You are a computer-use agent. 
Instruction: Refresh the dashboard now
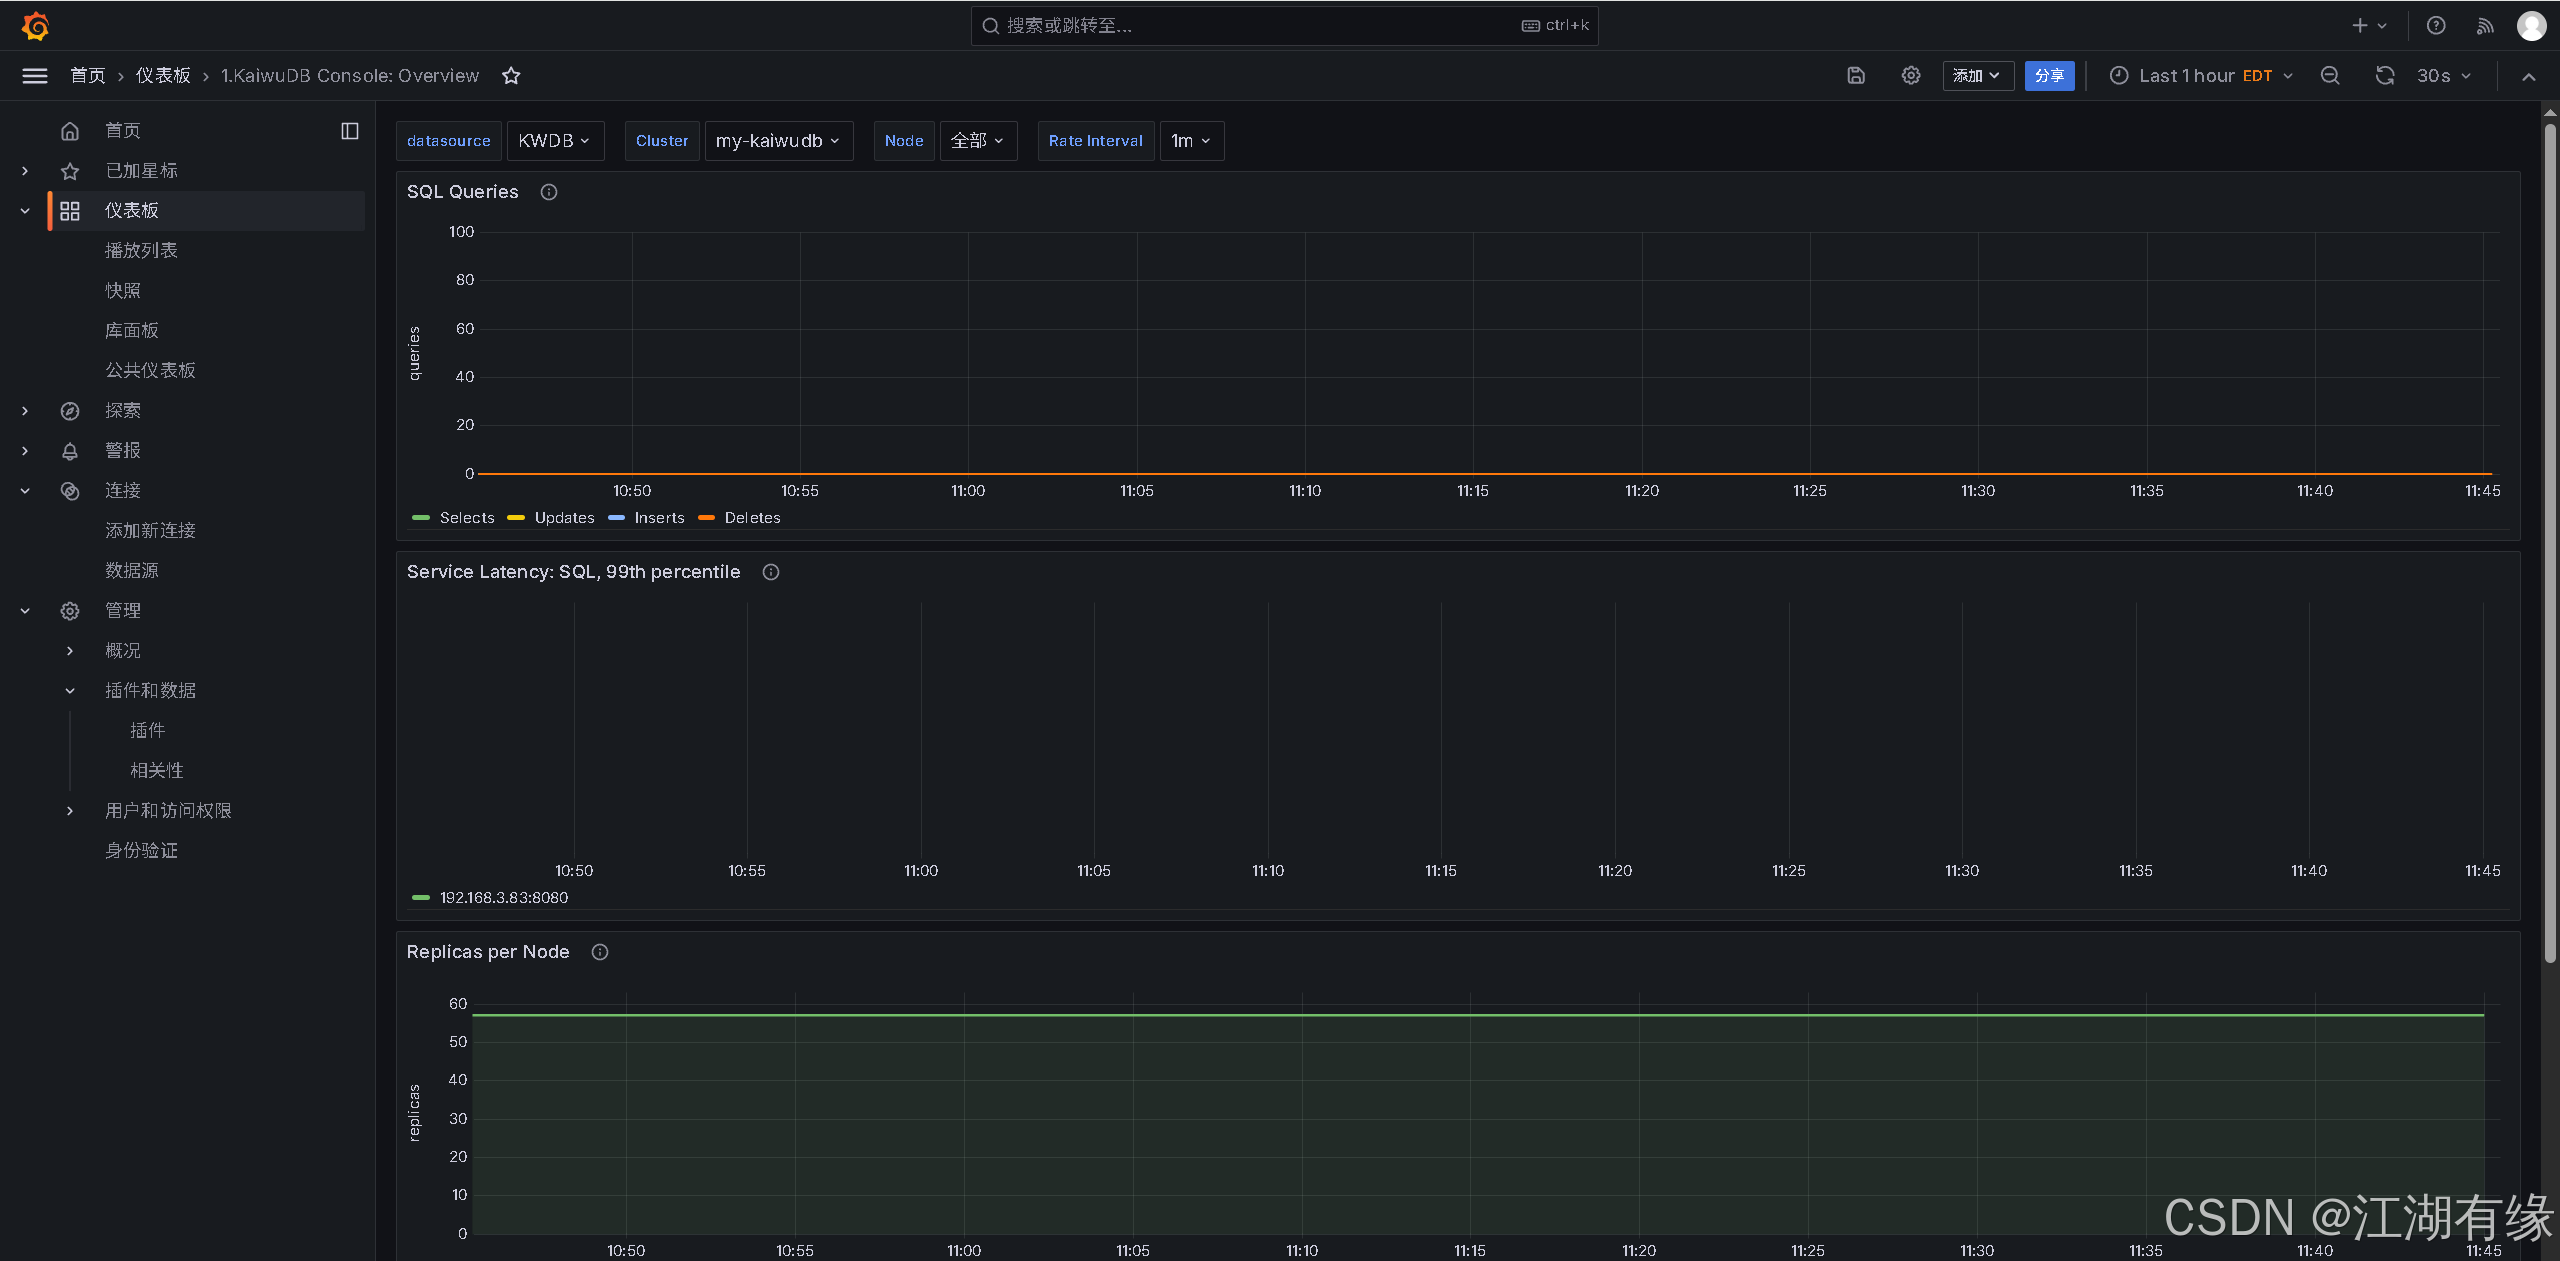[x=2385, y=76]
